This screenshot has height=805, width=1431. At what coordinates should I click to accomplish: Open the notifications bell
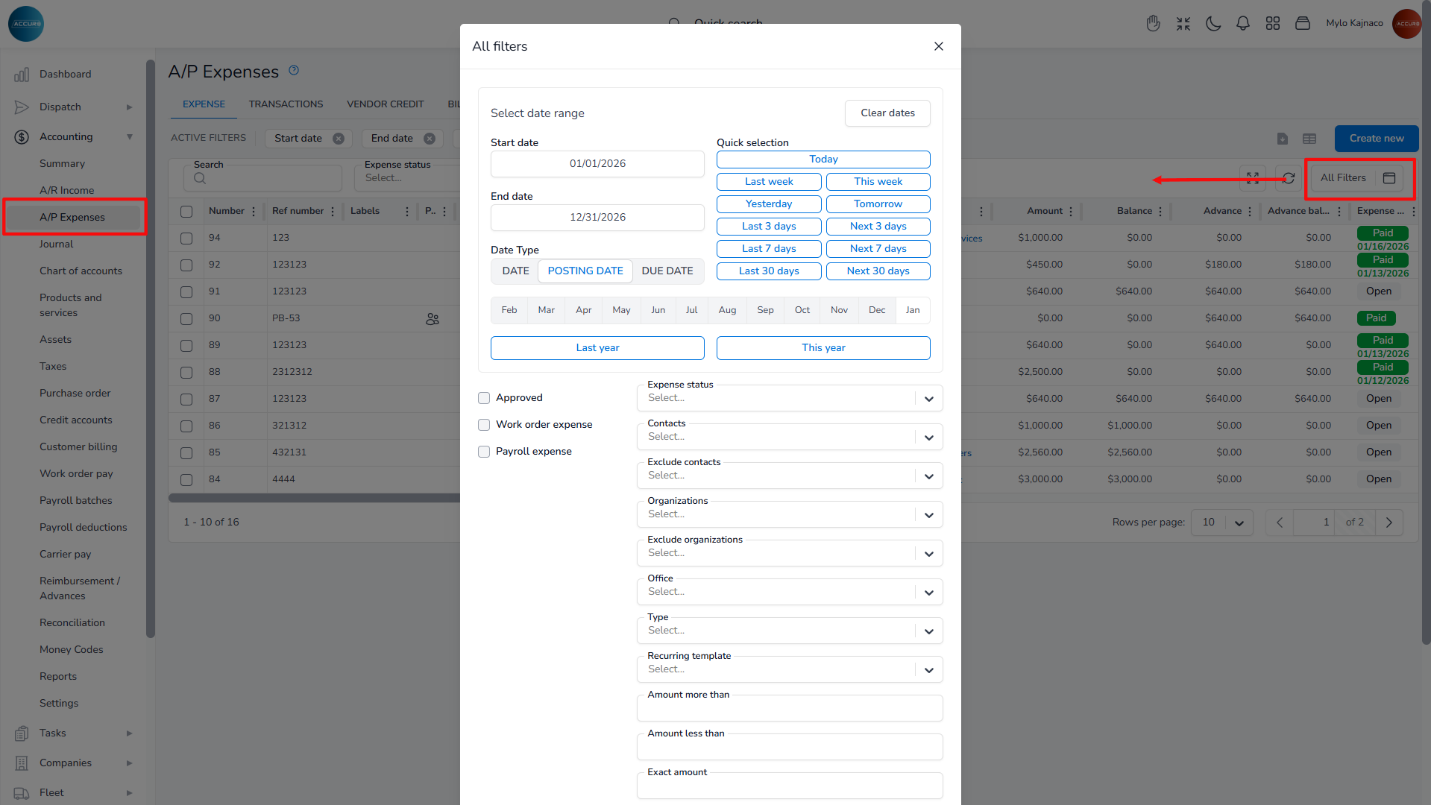(x=1243, y=23)
